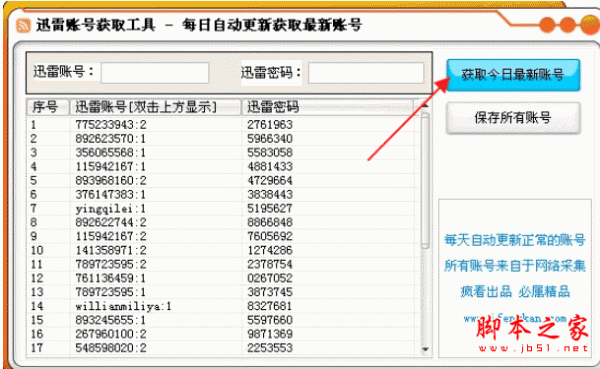Viewport: 600px width, 369px height.
Task: Select account 893968160:2 in row 5
Action: coord(111,181)
